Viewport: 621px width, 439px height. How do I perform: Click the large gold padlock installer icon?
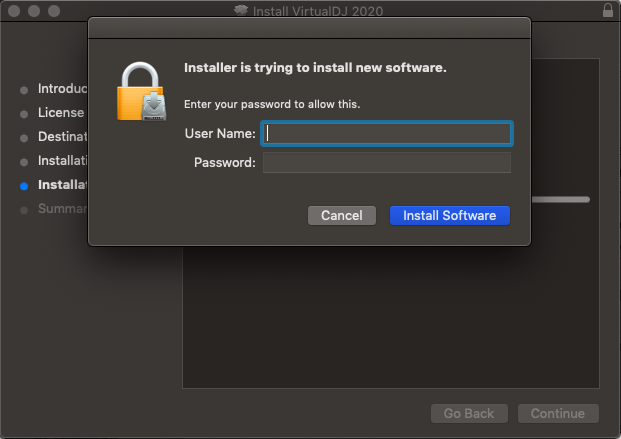pyautogui.click(x=142, y=93)
